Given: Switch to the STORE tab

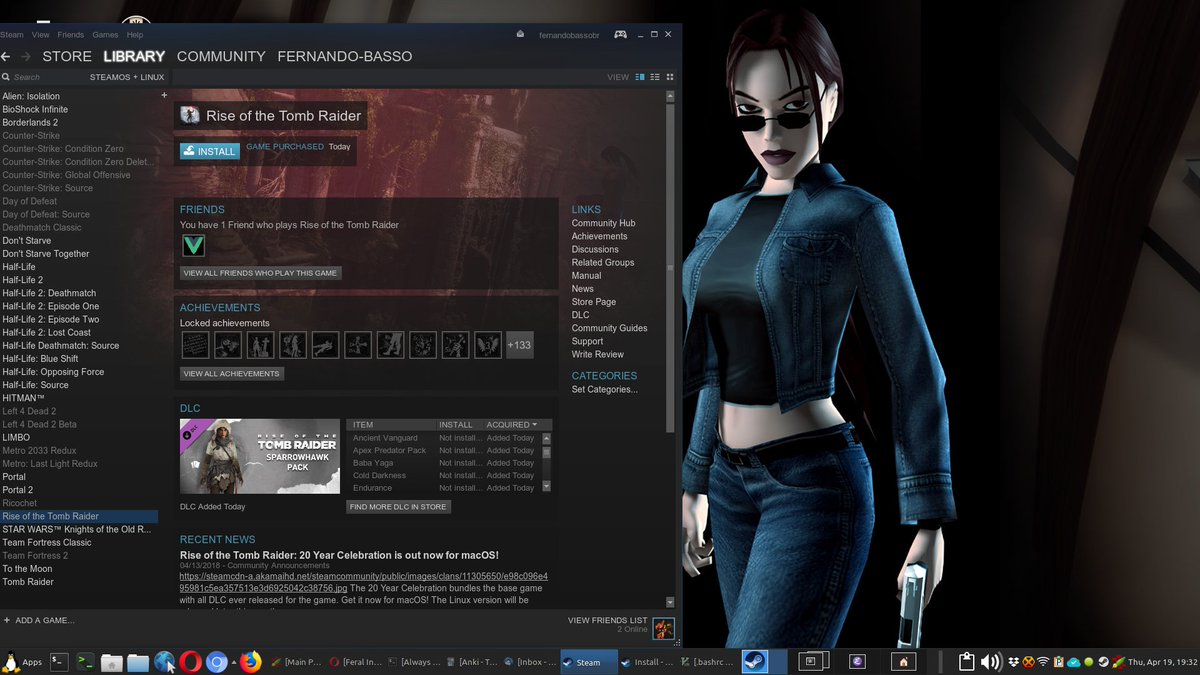Looking at the screenshot, I should tap(67, 56).
